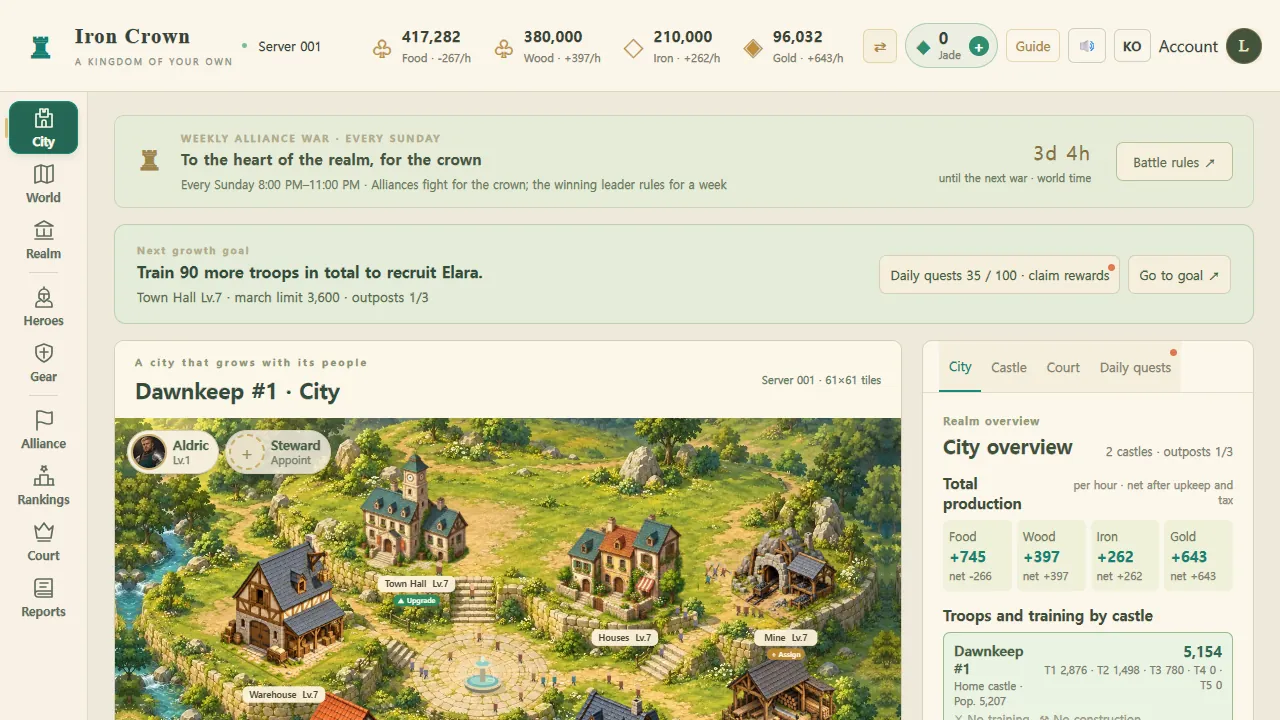
Task: Open the Account label
Action: coord(1188,46)
